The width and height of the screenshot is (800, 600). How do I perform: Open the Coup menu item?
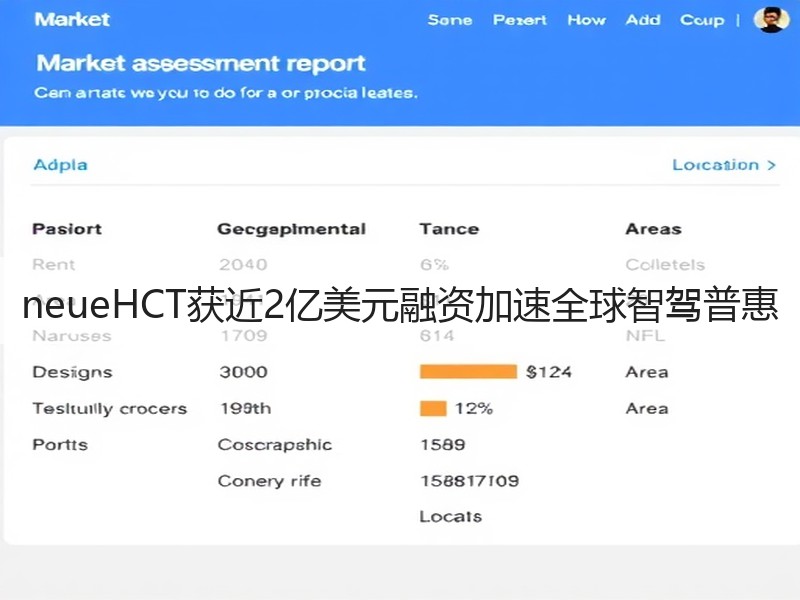tap(702, 20)
